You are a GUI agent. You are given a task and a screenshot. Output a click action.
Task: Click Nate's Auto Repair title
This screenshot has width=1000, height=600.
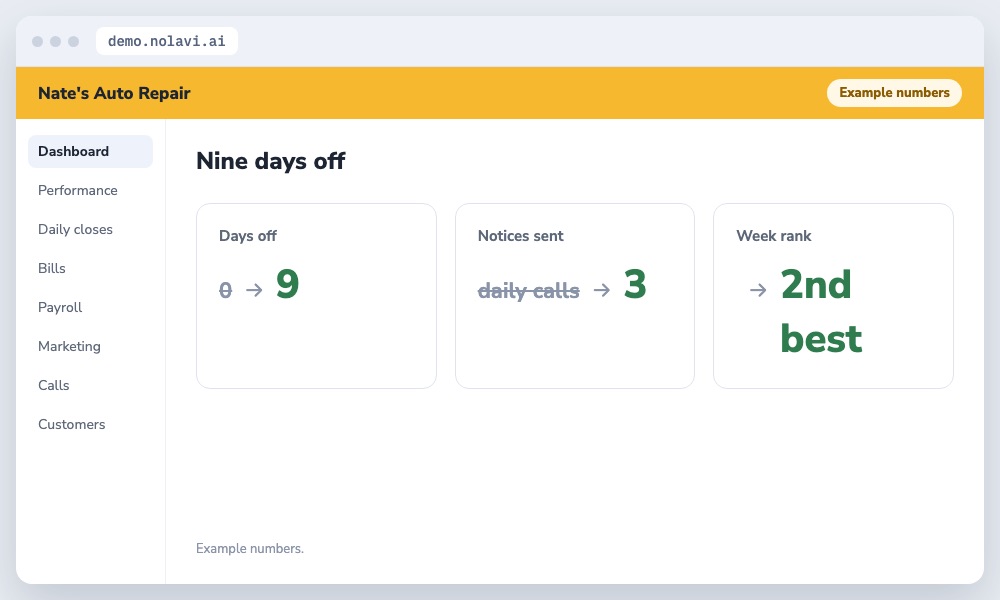coord(114,93)
